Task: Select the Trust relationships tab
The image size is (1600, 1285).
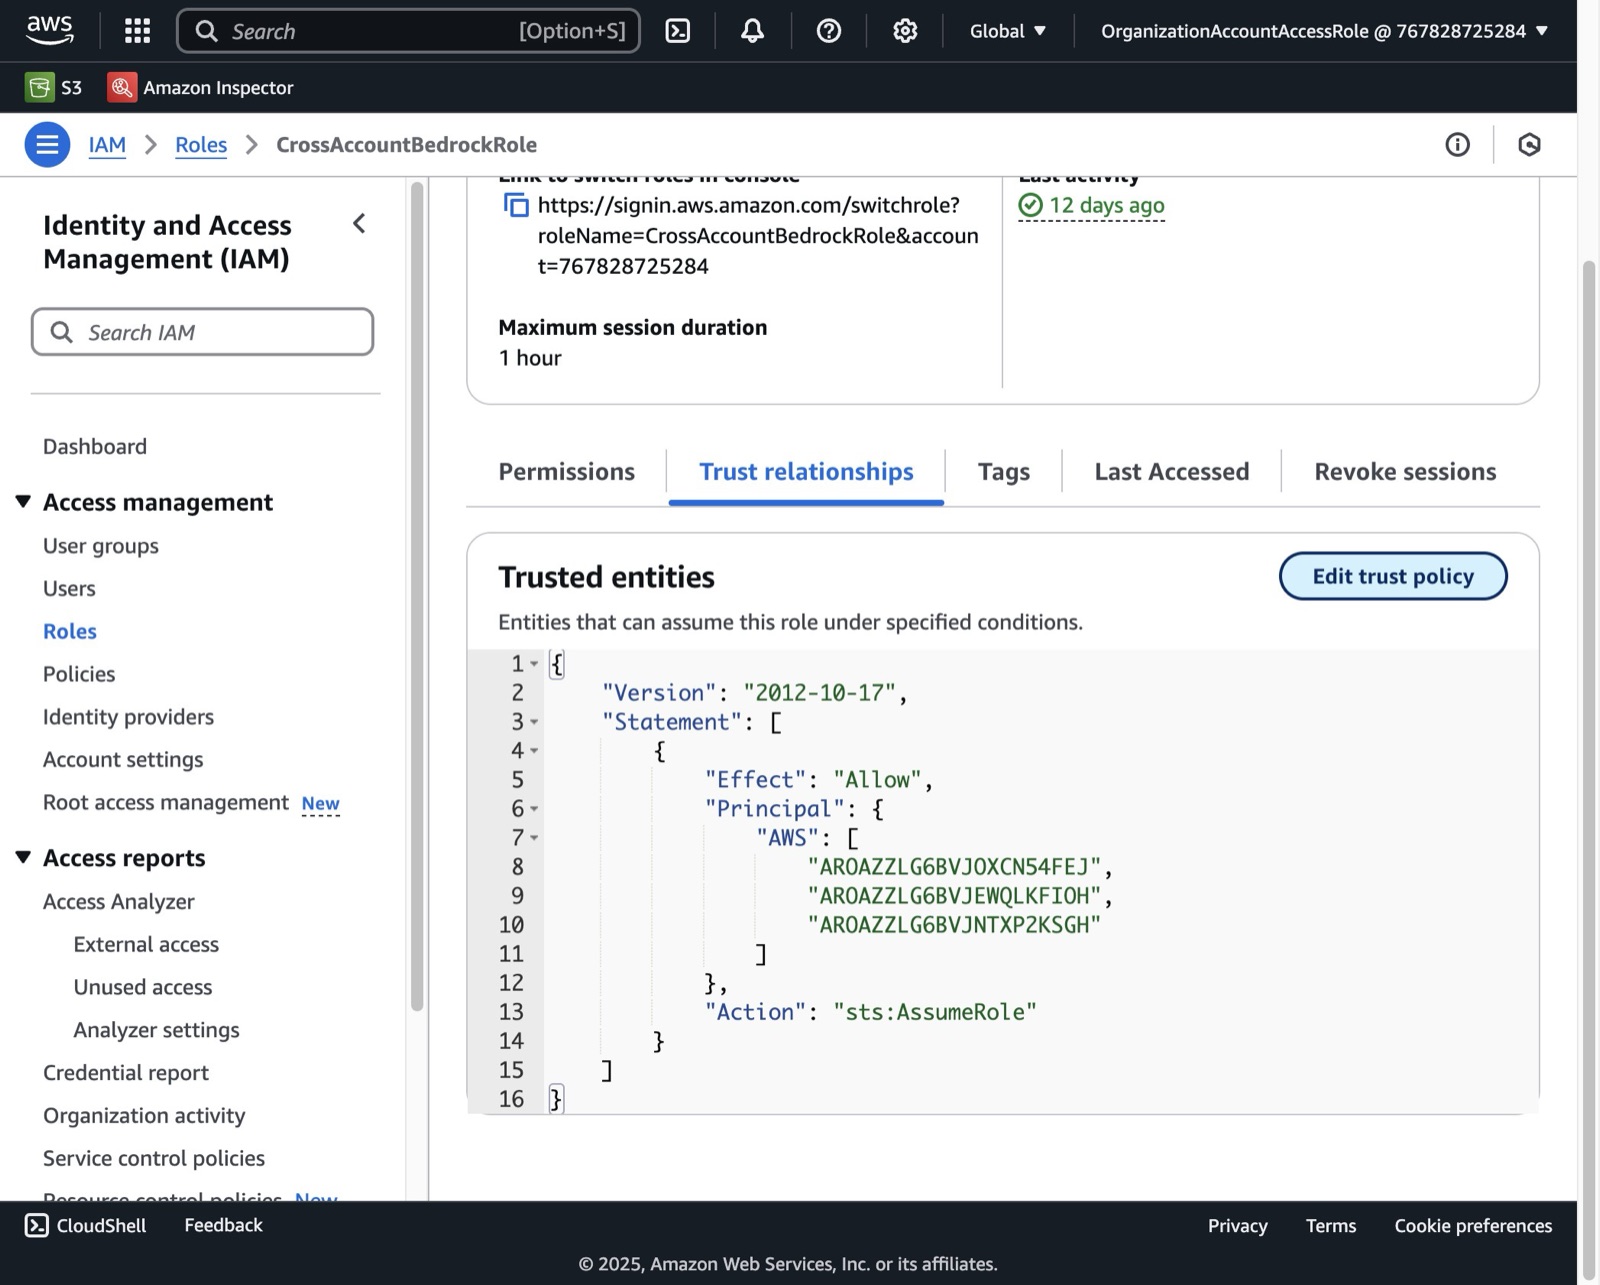Action: 806,471
